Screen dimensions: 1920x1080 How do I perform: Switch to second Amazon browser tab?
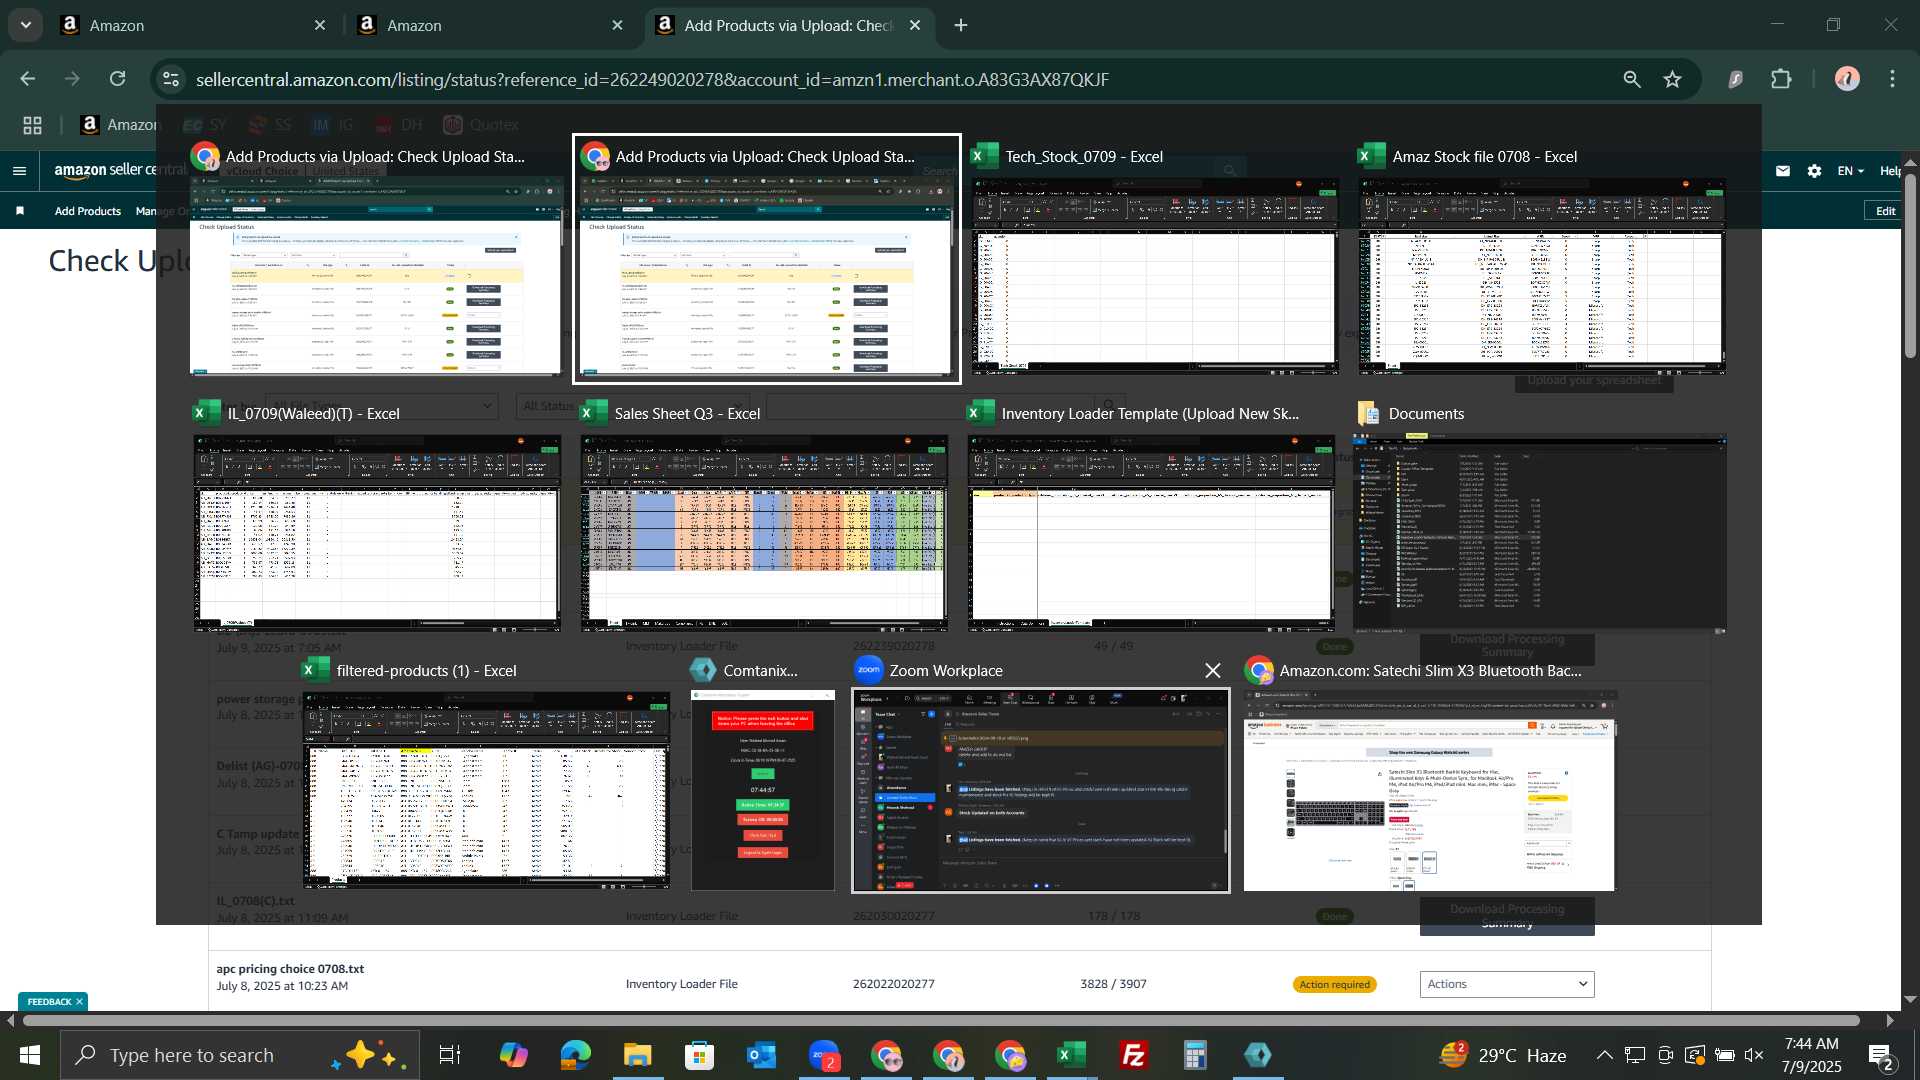tap(489, 25)
